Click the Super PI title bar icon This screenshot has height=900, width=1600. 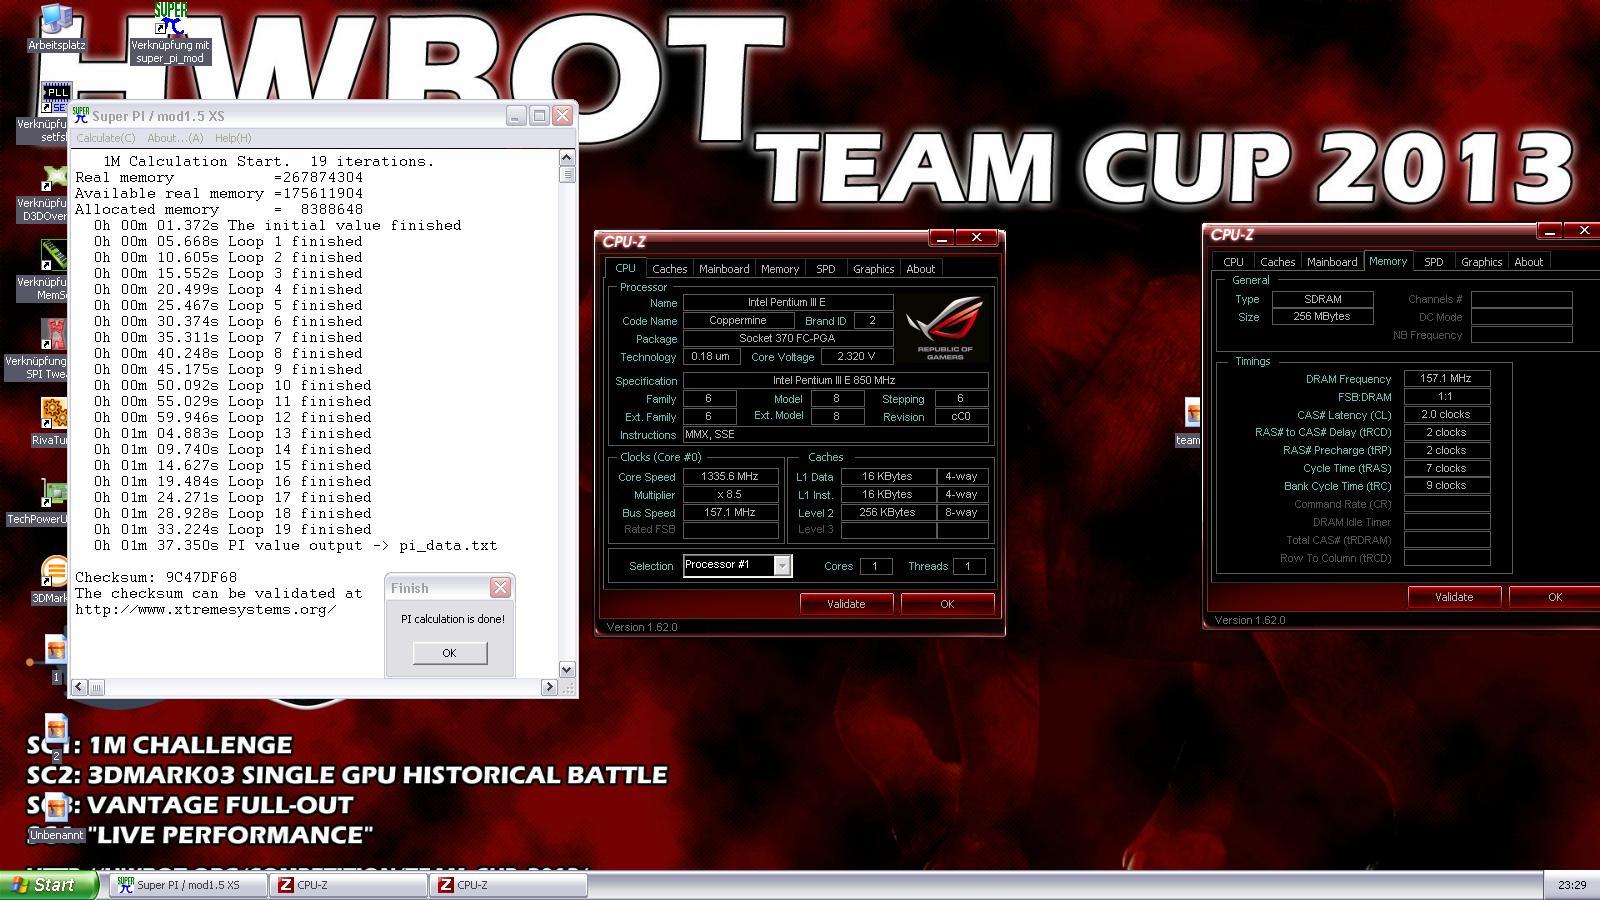click(81, 115)
